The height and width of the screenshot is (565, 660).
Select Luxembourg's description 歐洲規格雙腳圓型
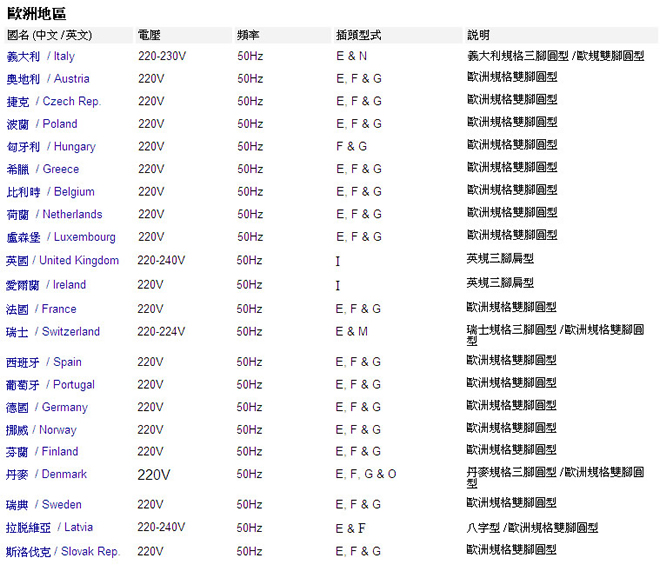pyautogui.click(x=512, y=235)
